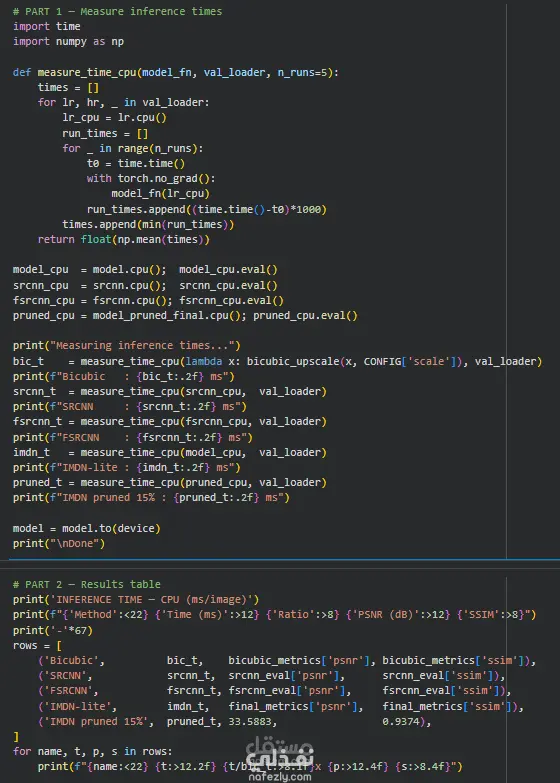The image size is (560, 783).
Task: Click the 'imdn_t = measure_time_cpu(model_cpu' line
Action: click(x=169, y=452)
